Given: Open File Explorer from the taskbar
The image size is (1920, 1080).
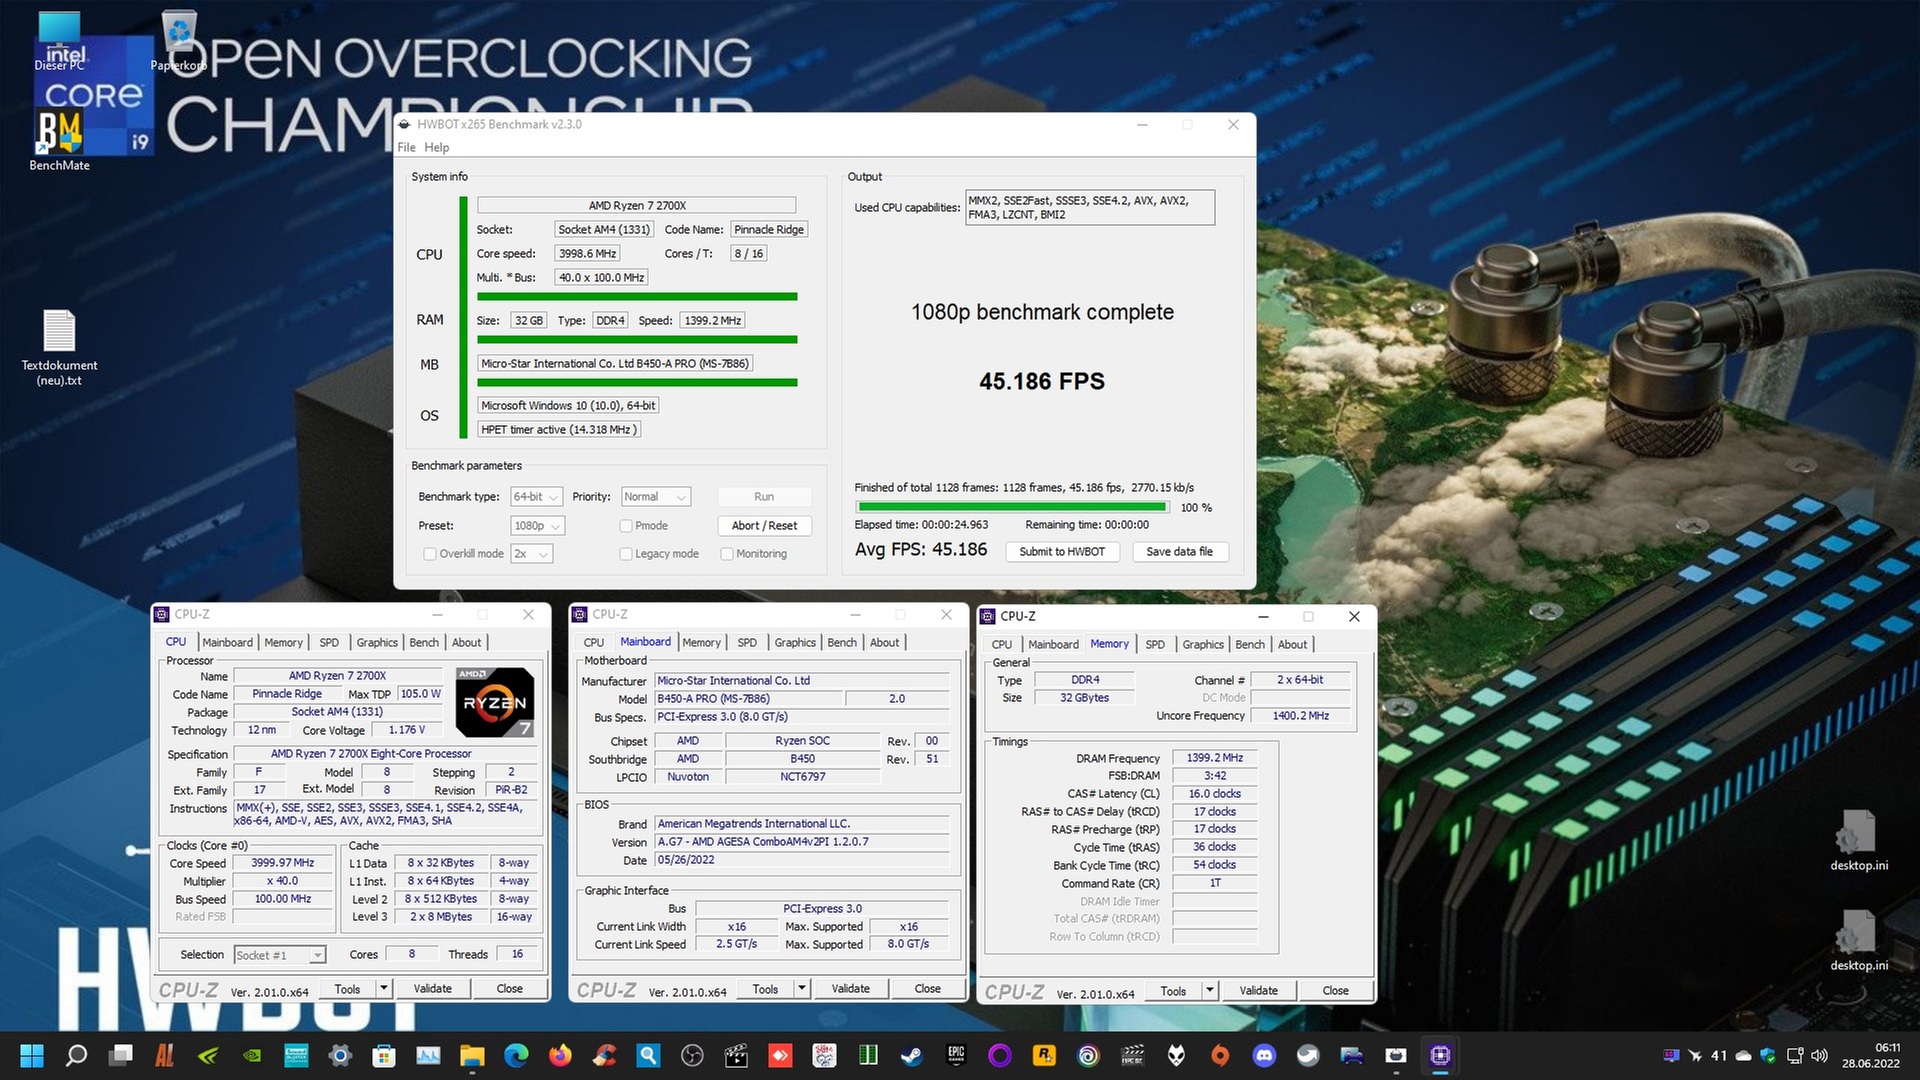Looking at the screenshot, I should (472, 1055).
